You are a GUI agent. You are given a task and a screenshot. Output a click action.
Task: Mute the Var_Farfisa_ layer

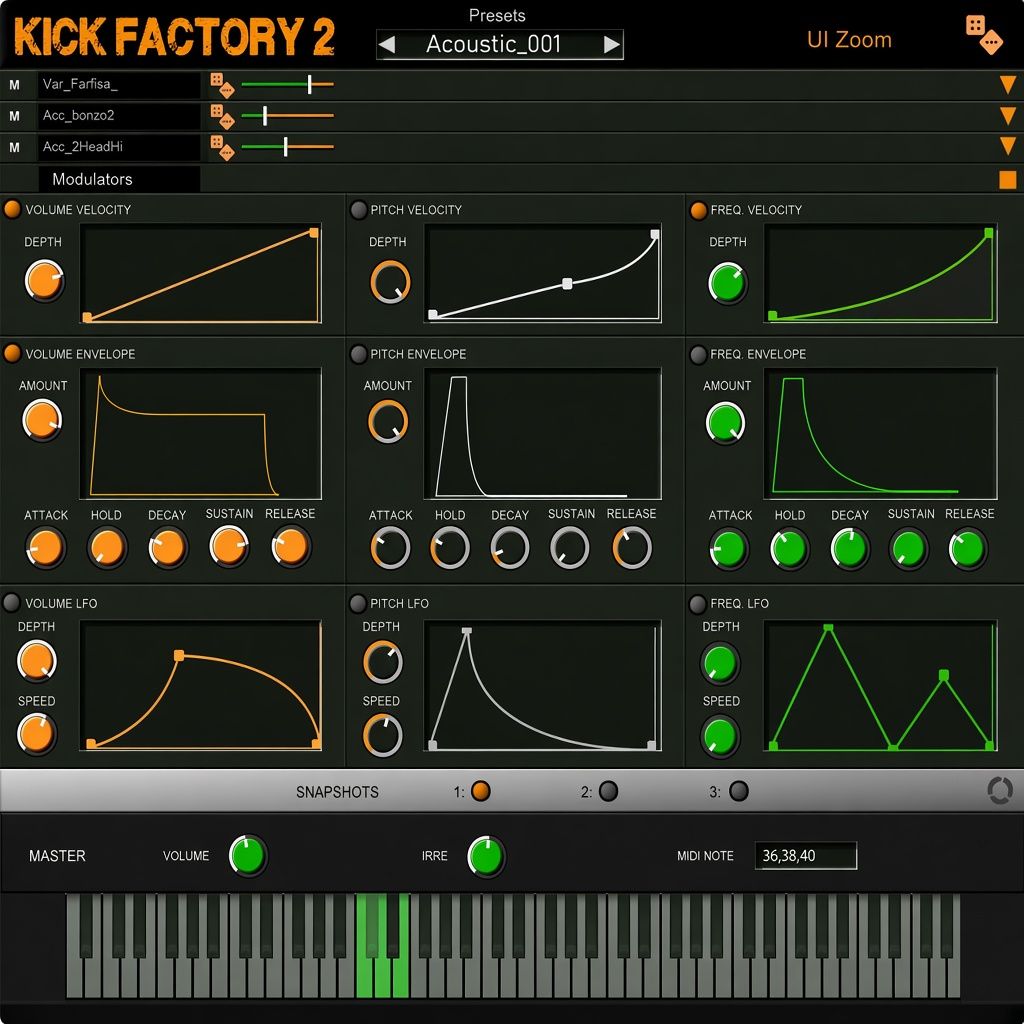14,85
